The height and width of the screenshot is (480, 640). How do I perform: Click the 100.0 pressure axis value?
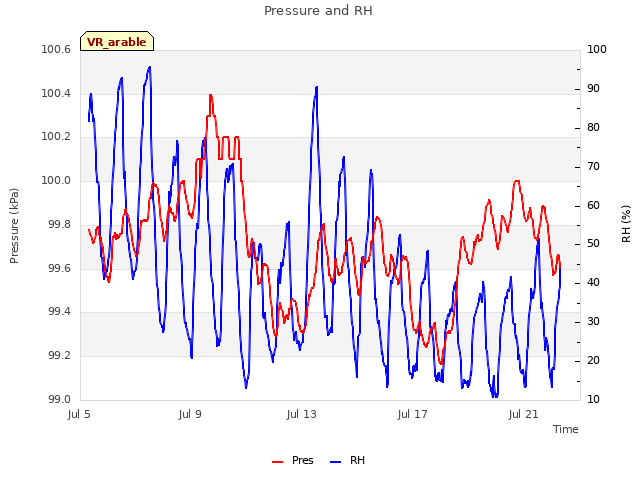click(x=56, y=180)
